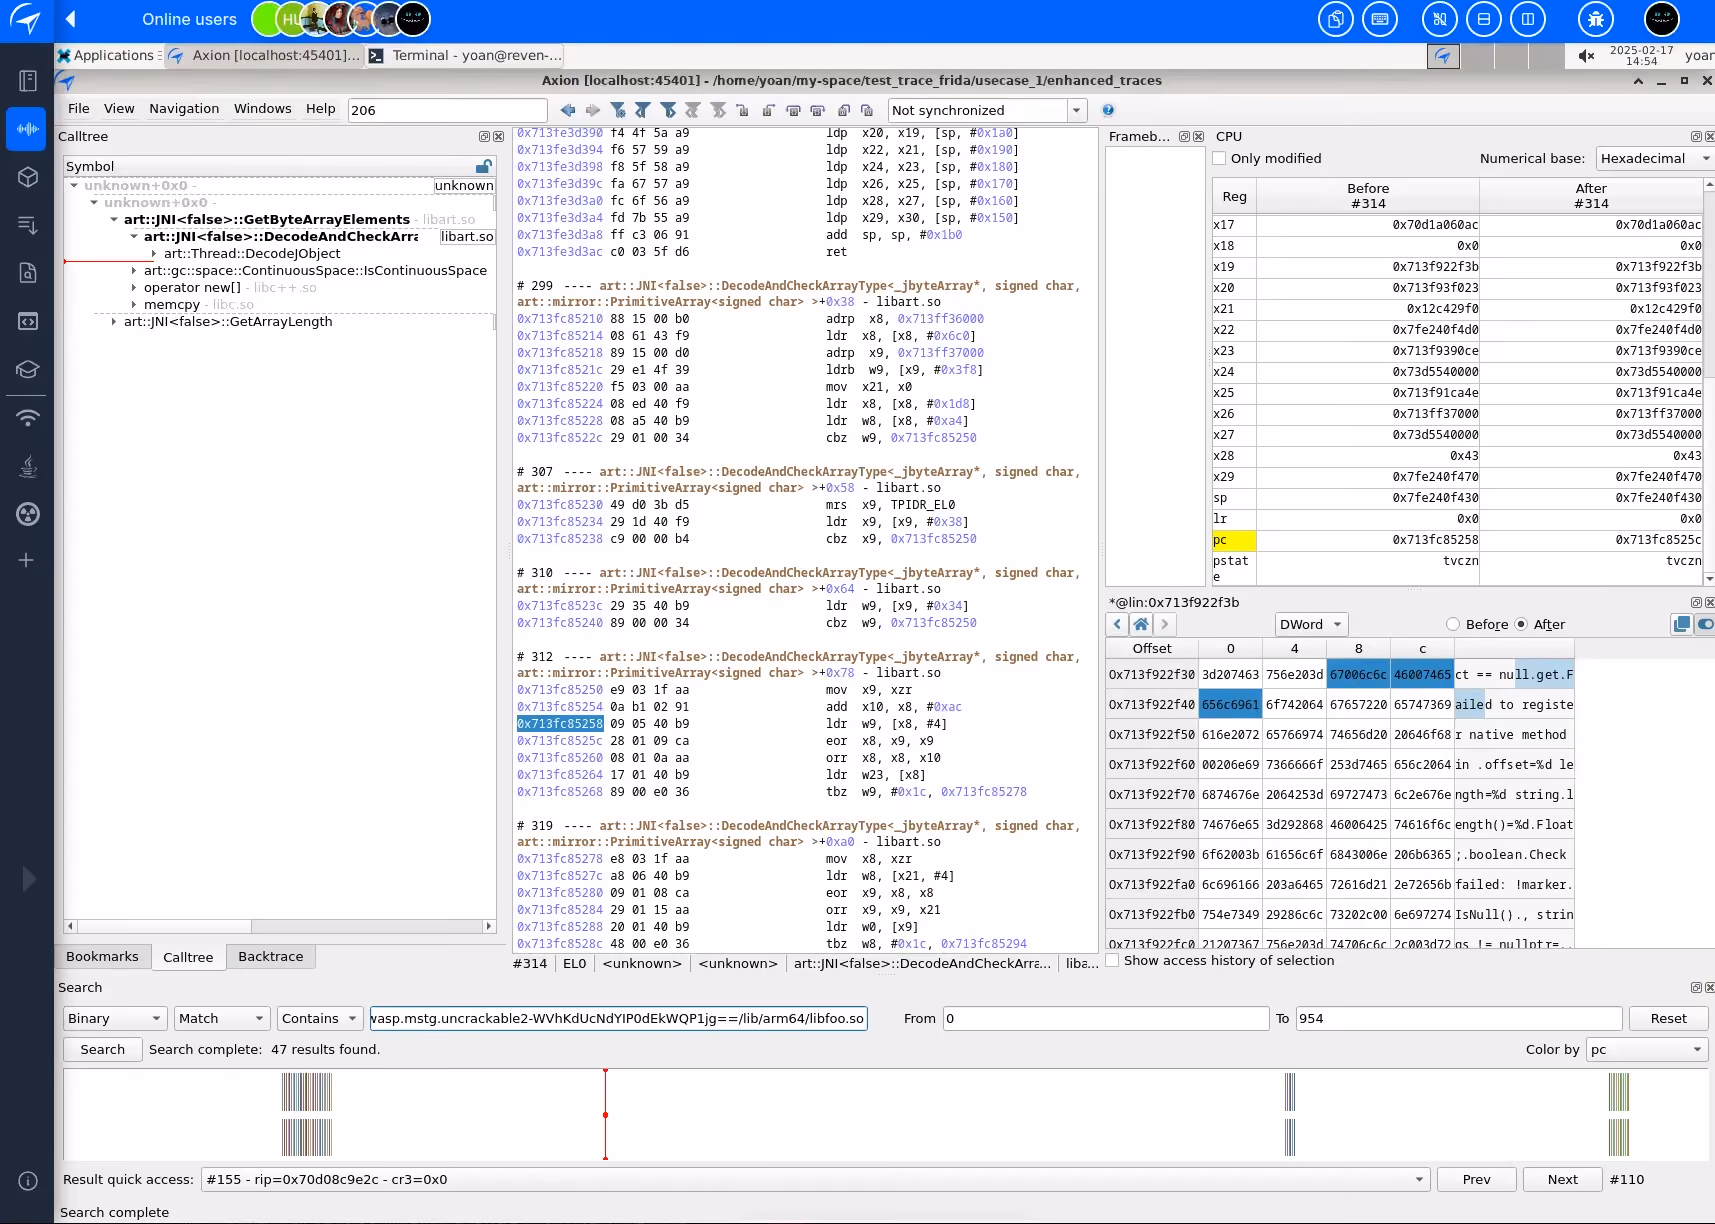Click the home icon in the memory panel
This screenshot has height=1224, width=1715.
1141,624
